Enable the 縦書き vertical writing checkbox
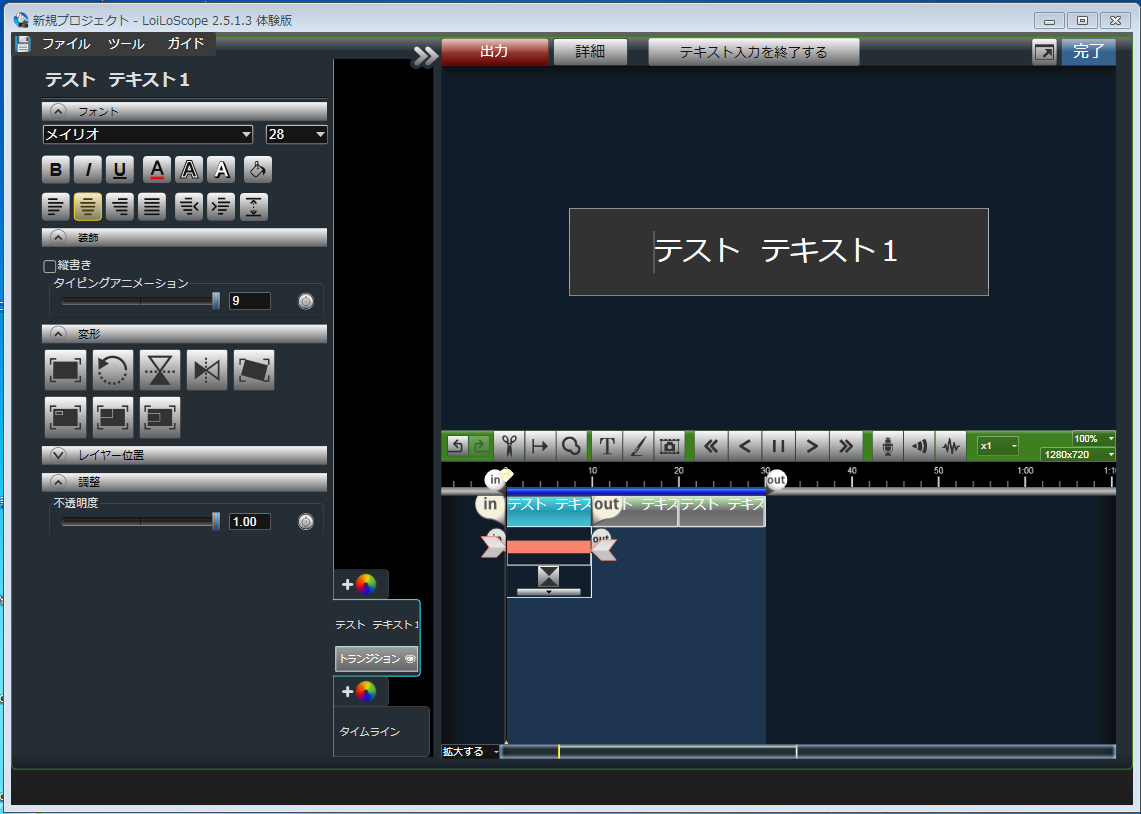This screenshot has height=814, width=1141. [x=49, y=266]
